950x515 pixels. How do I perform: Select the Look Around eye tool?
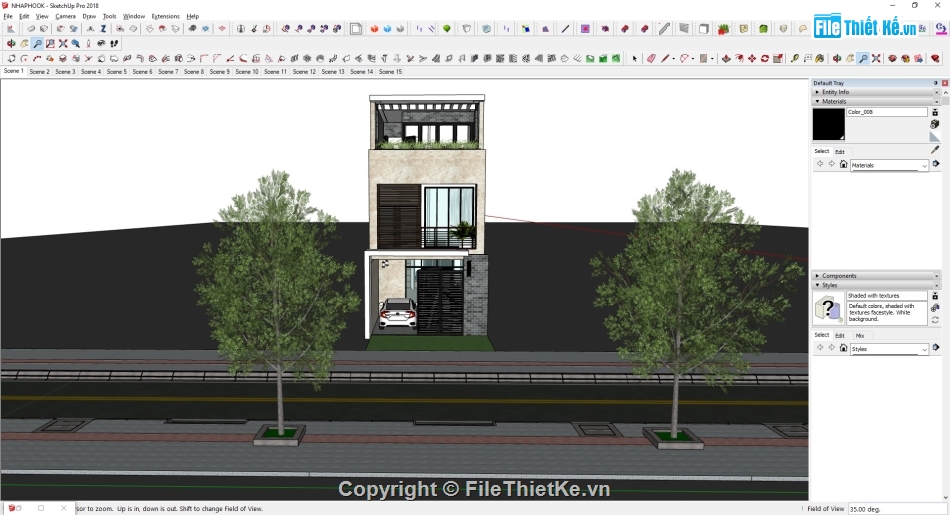coord(101,43)
